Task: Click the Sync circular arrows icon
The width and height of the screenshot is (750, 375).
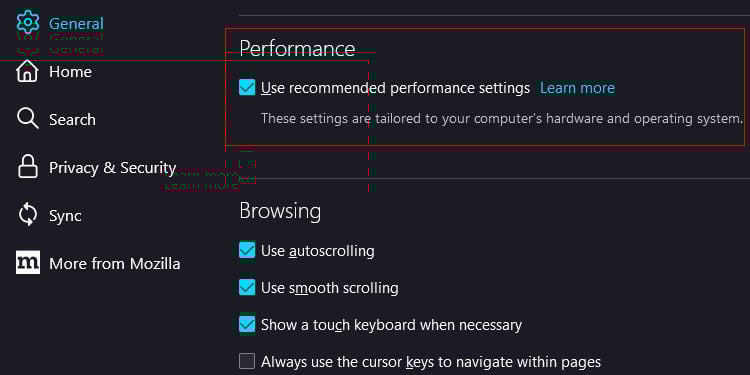Action: (x=27, y=215)
